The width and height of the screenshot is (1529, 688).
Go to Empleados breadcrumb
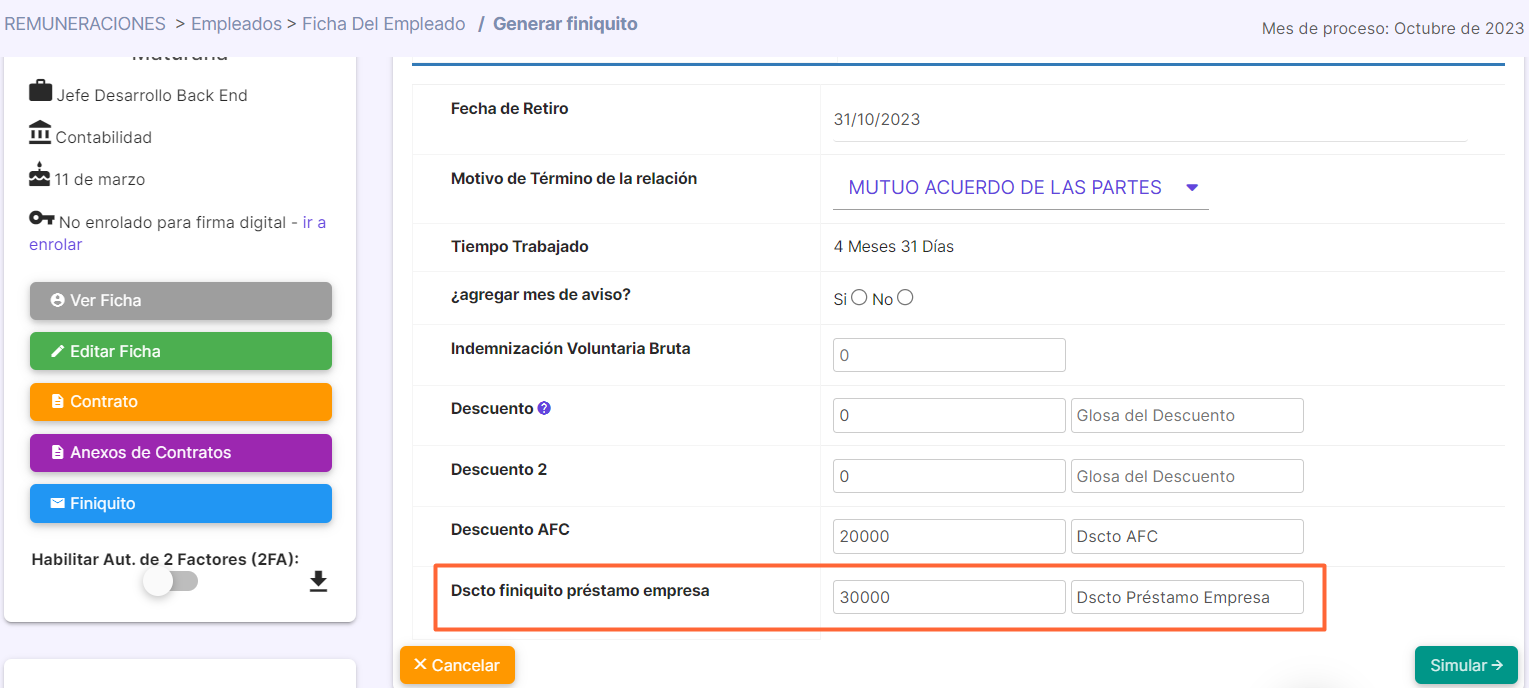click(236, 24)
